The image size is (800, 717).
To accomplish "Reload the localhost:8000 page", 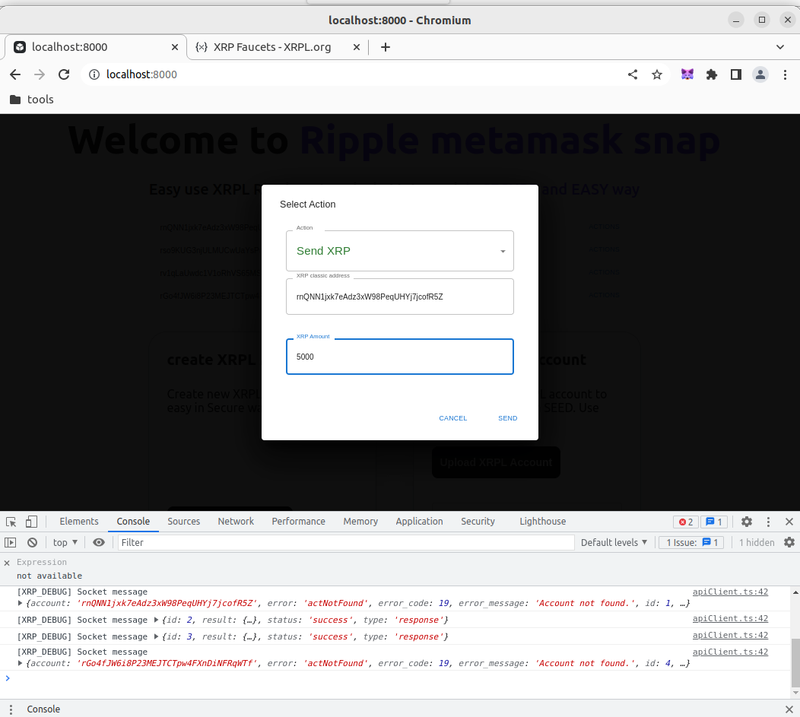I will point(64,75).
